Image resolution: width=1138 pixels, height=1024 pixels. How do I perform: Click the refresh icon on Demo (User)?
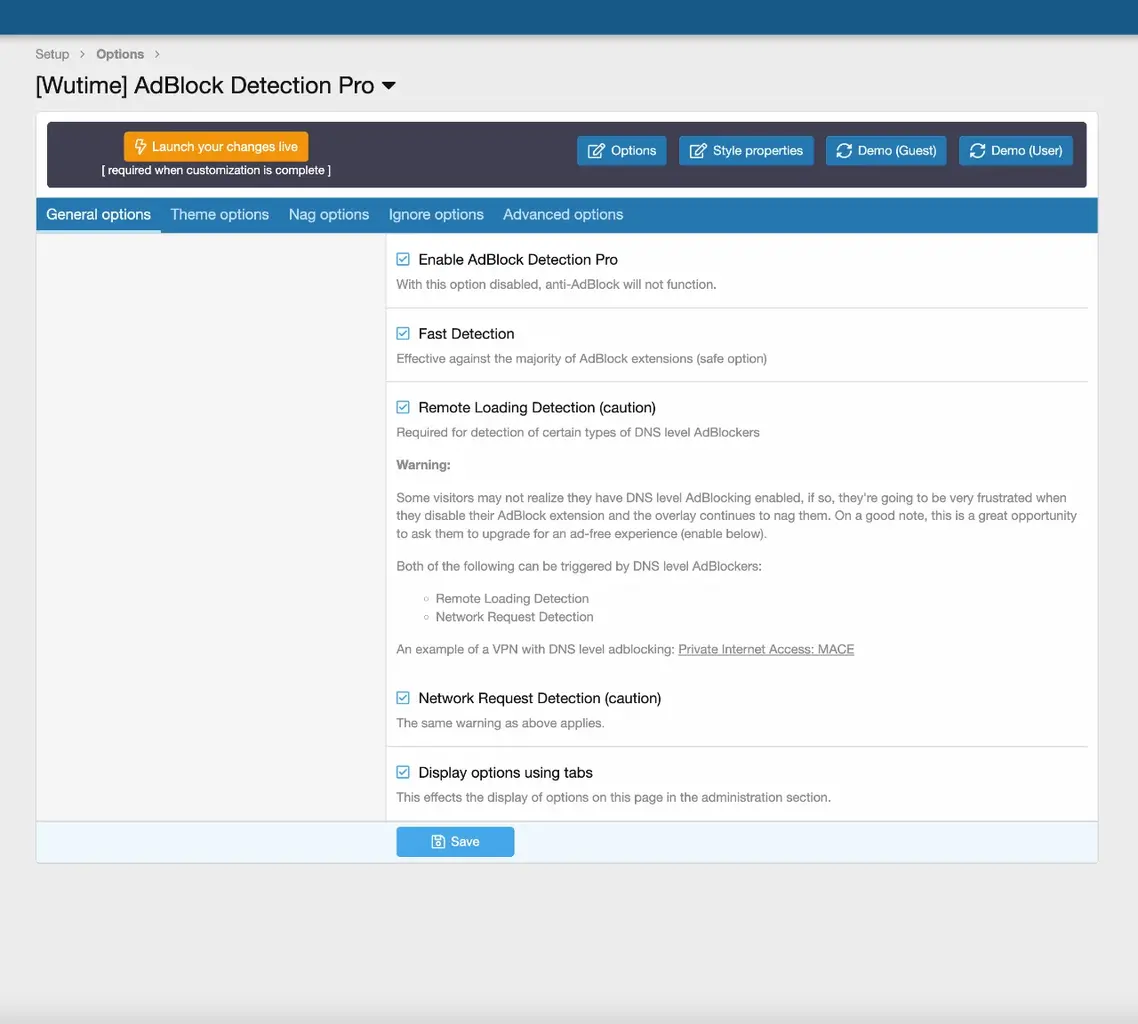(x=977, y=151)
